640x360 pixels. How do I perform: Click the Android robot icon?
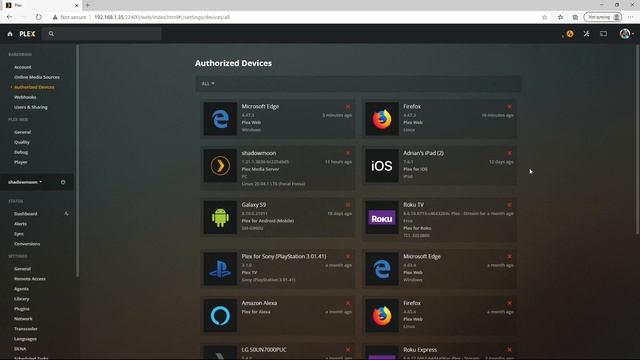(x=220, y=218)
